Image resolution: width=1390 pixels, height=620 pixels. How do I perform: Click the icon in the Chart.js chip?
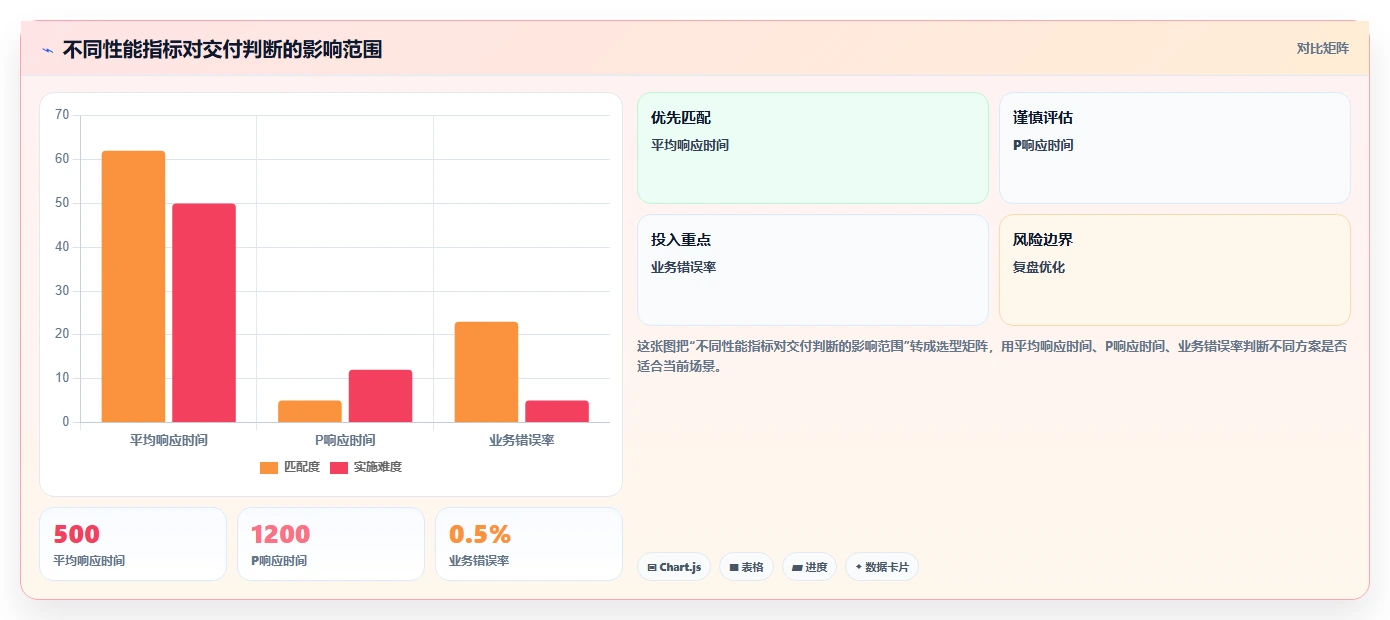point(652,567)
